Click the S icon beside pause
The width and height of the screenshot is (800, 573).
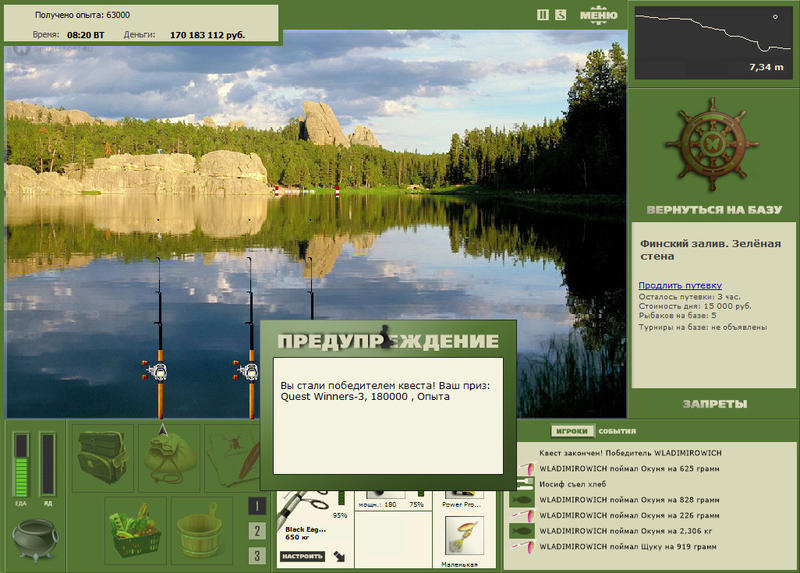pos(561,15)
